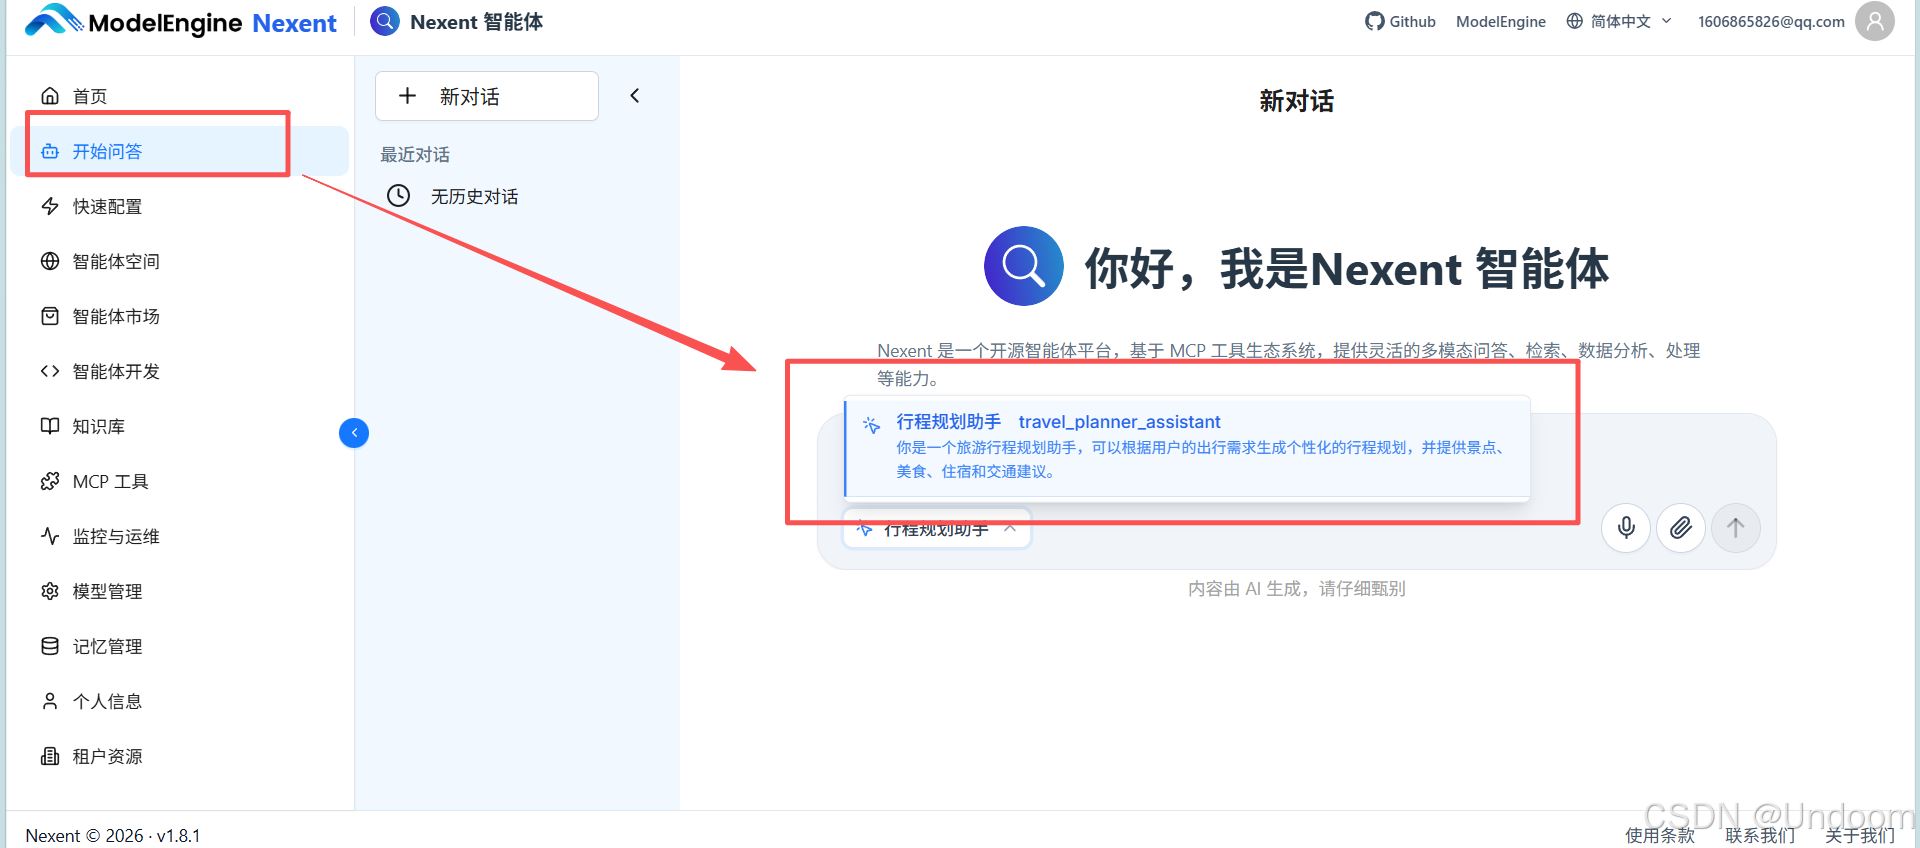Image resolution: width=1920 pixels, height=848 pixels.
Task: Click the 租户资源 building icon
Action: pyautogui.click(x=50, y=756)
